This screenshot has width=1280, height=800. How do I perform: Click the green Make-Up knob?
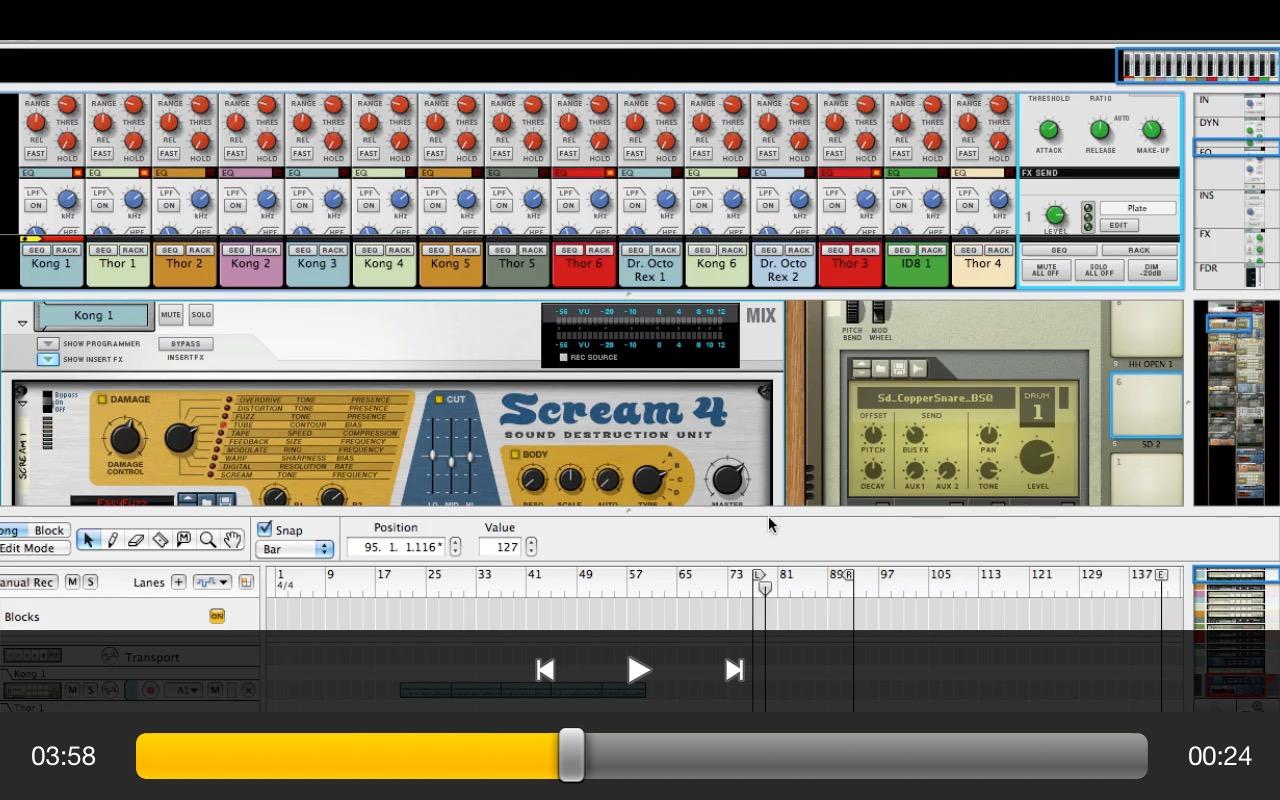pos(1151,130)
